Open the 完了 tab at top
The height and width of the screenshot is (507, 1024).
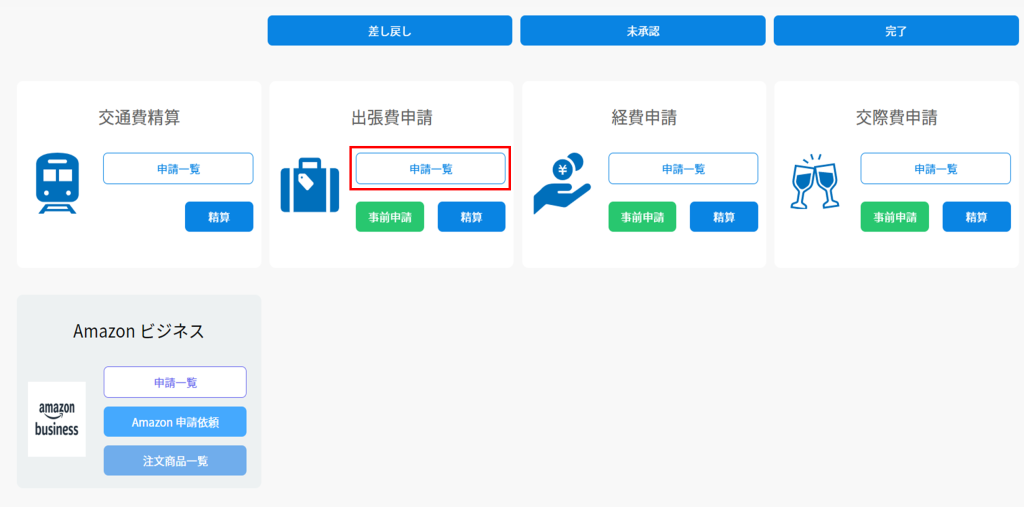pos(896,31)
